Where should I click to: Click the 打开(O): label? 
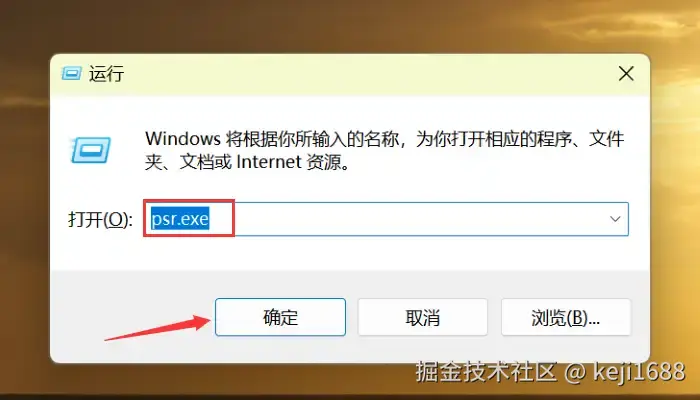[100, 219]
